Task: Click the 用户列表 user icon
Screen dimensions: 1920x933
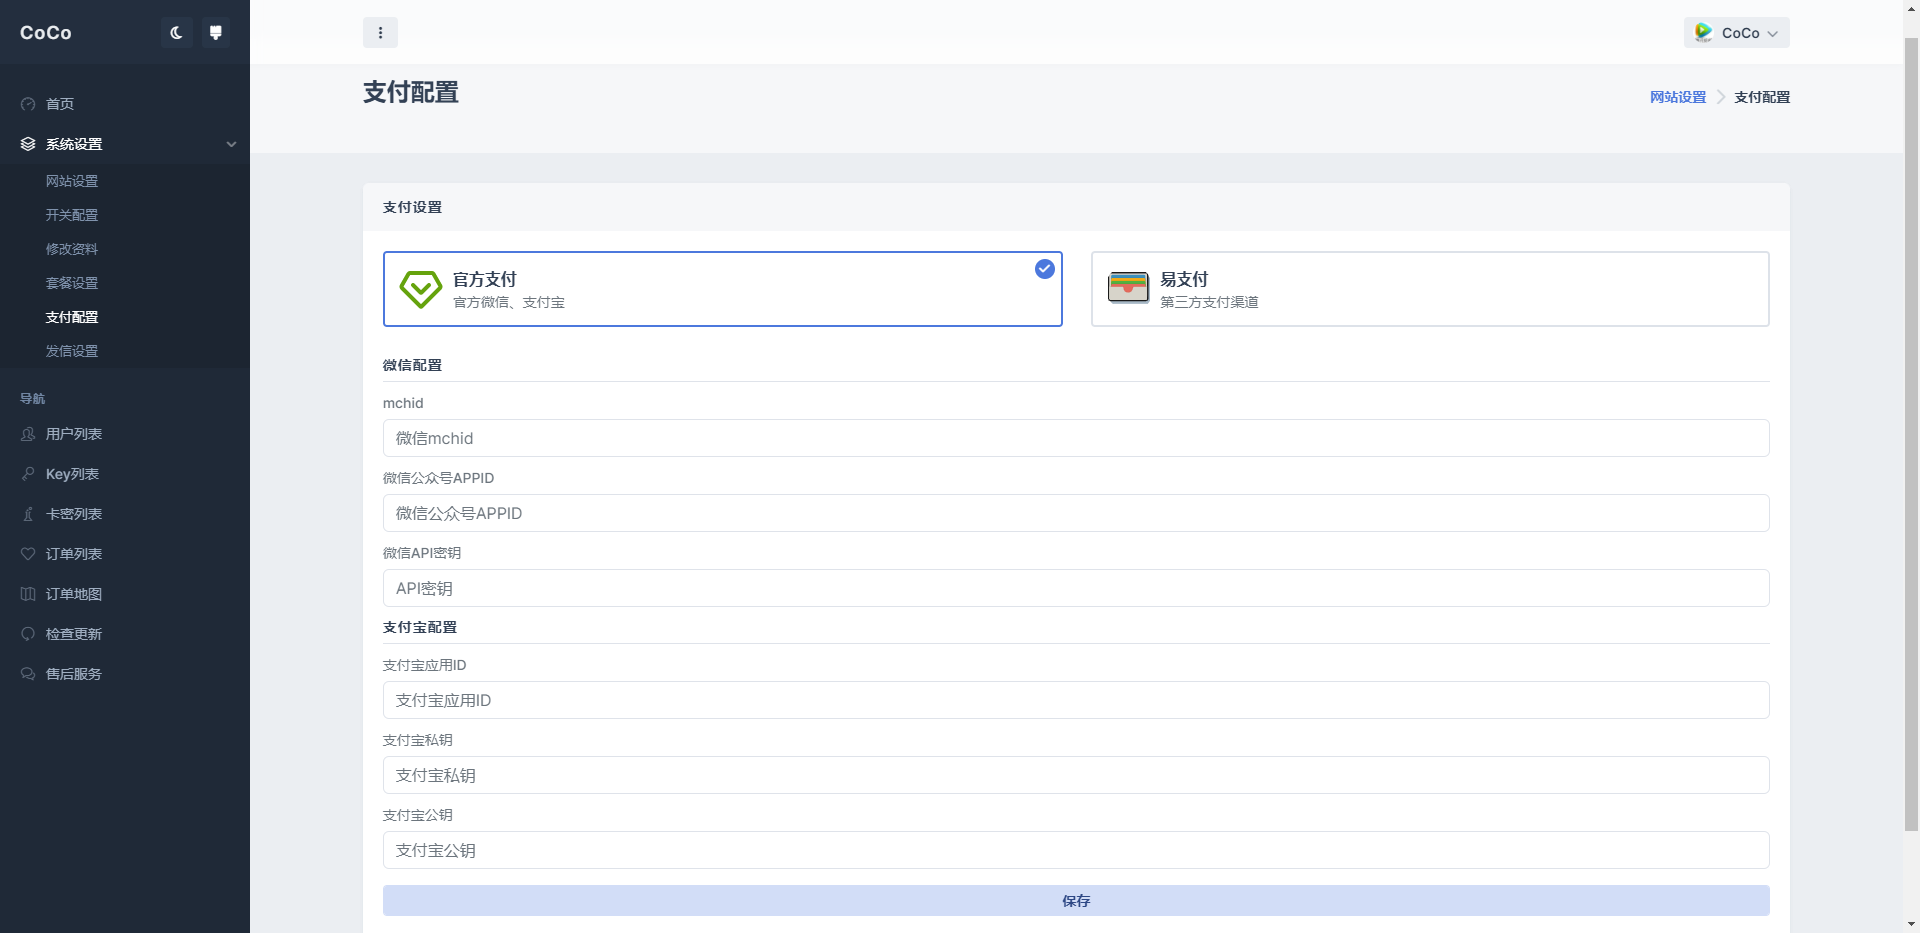Action: click(x=28, y=434)
